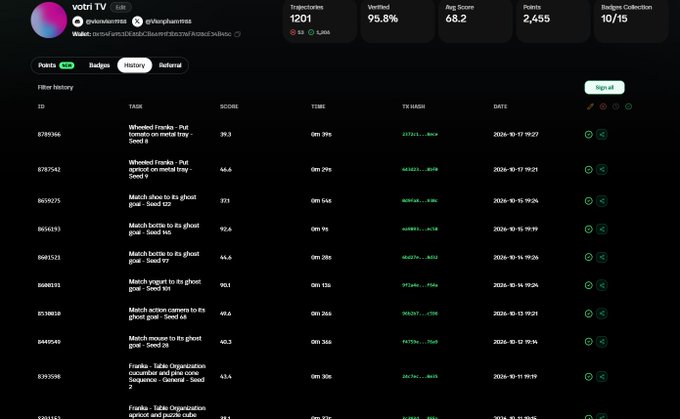Switch to the Points tab

[56, 65]
